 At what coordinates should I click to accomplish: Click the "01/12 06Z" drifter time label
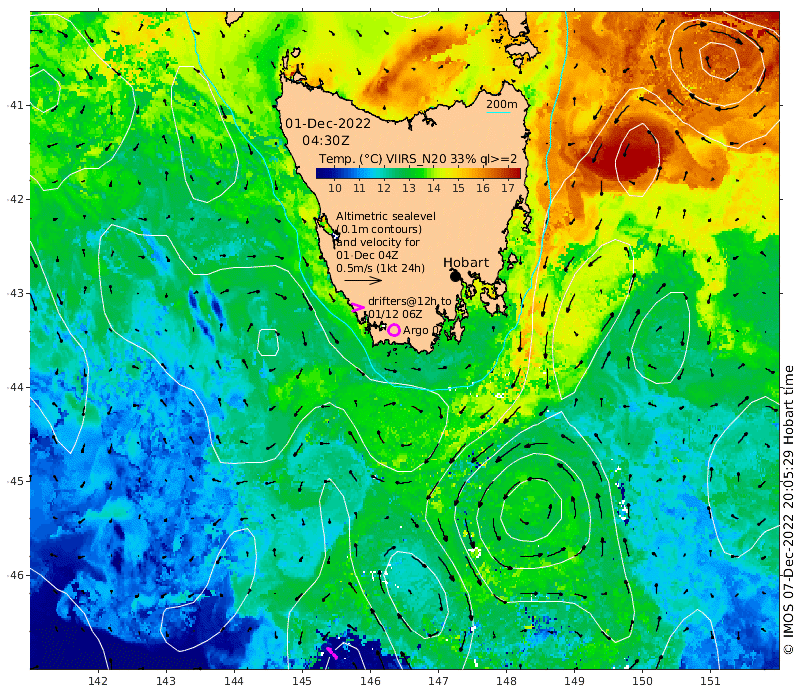[395, 314]
